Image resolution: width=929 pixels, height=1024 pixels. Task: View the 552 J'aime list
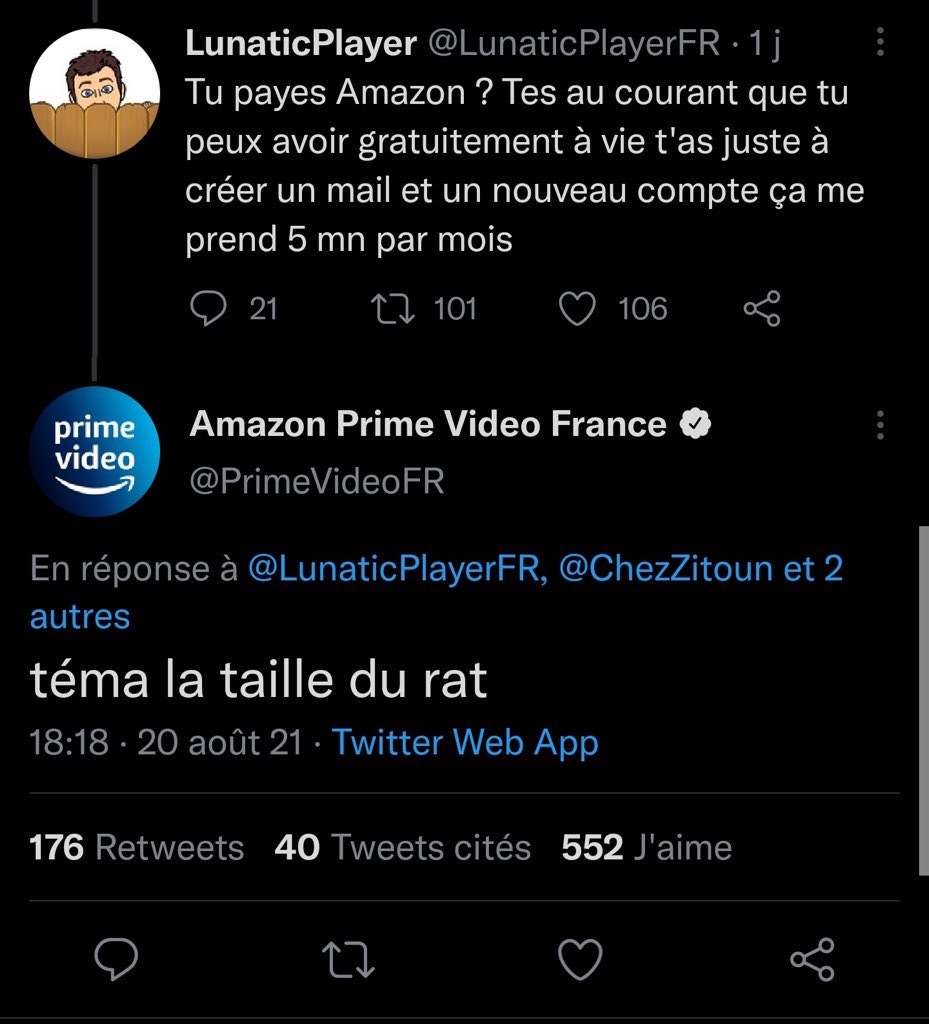coord(646,848)
